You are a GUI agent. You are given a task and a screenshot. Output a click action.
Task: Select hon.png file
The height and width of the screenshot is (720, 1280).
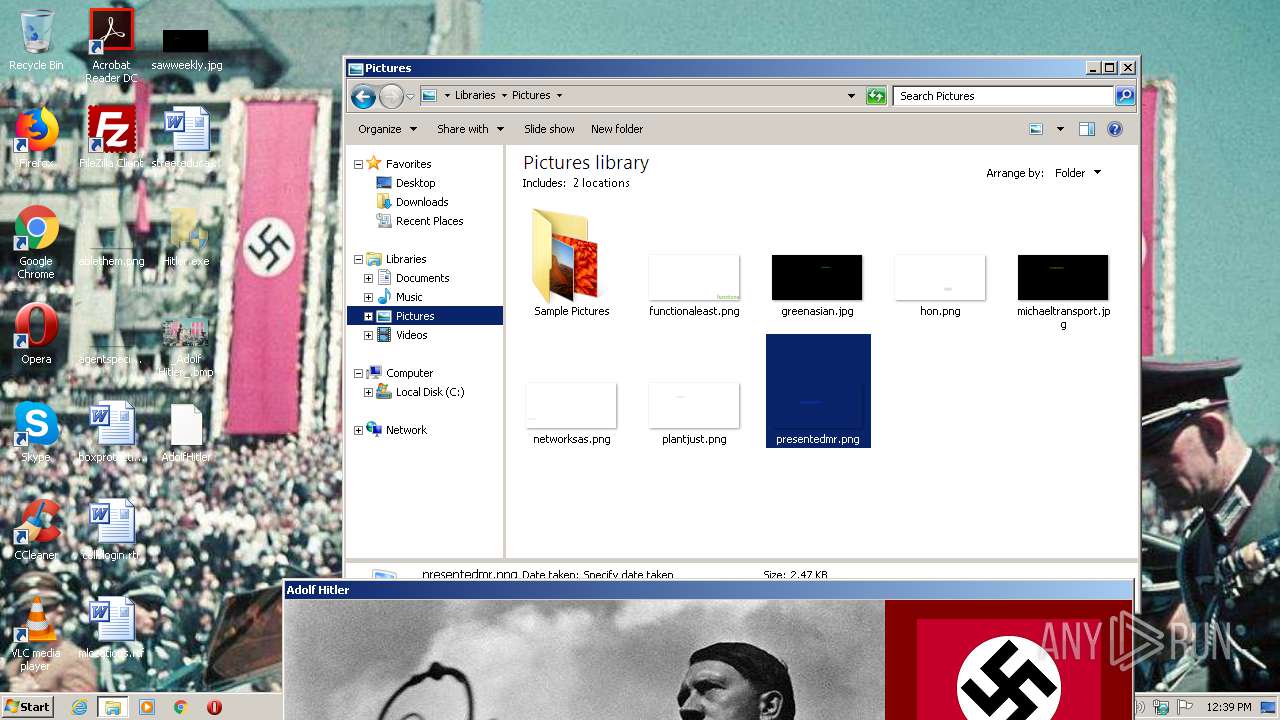(940, 285)
